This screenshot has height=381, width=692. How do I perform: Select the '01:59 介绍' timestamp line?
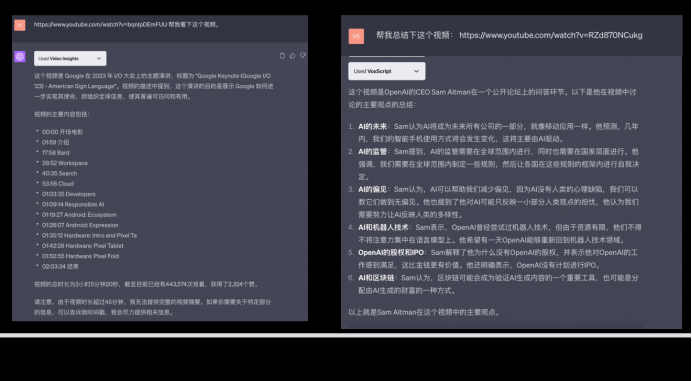tap(56, 142)
